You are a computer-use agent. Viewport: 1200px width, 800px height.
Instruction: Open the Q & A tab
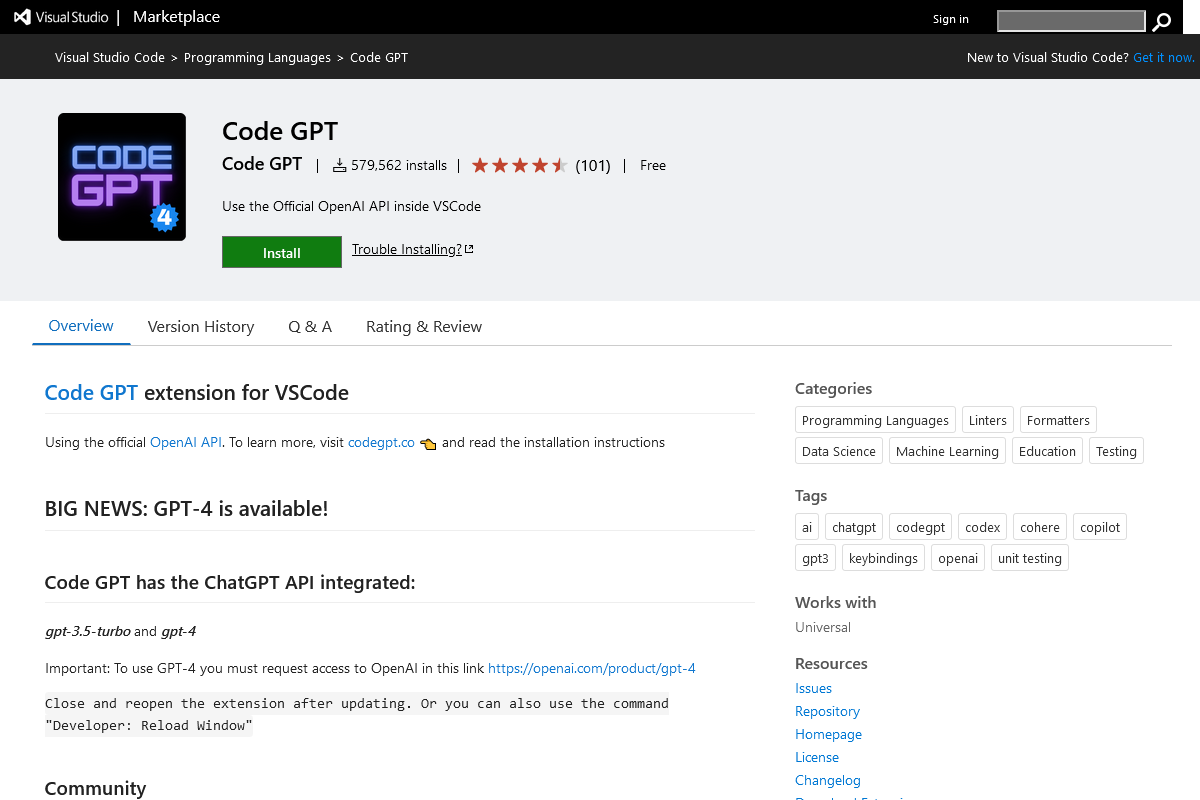point(310,326)
